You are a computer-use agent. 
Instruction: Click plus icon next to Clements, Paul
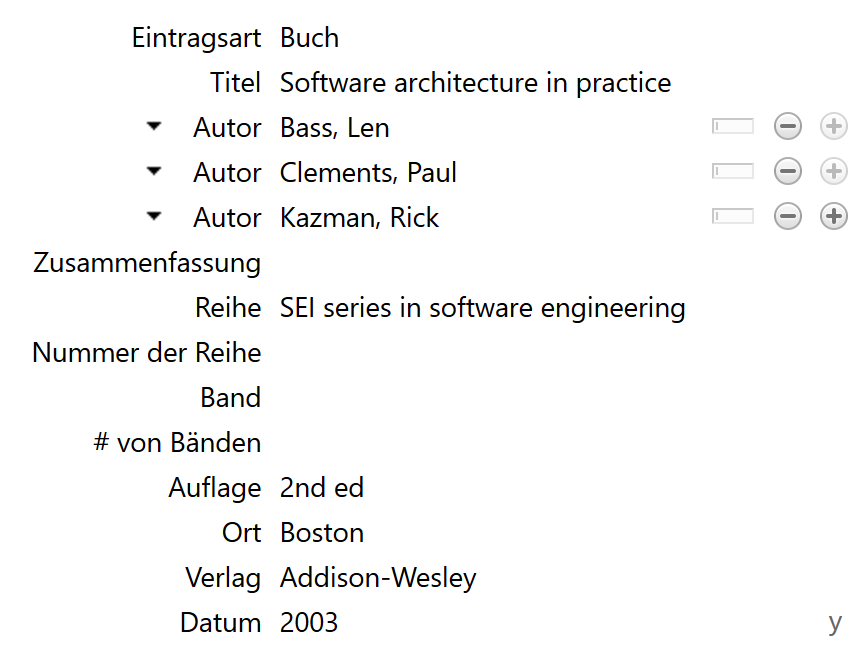tap(833, 172)
